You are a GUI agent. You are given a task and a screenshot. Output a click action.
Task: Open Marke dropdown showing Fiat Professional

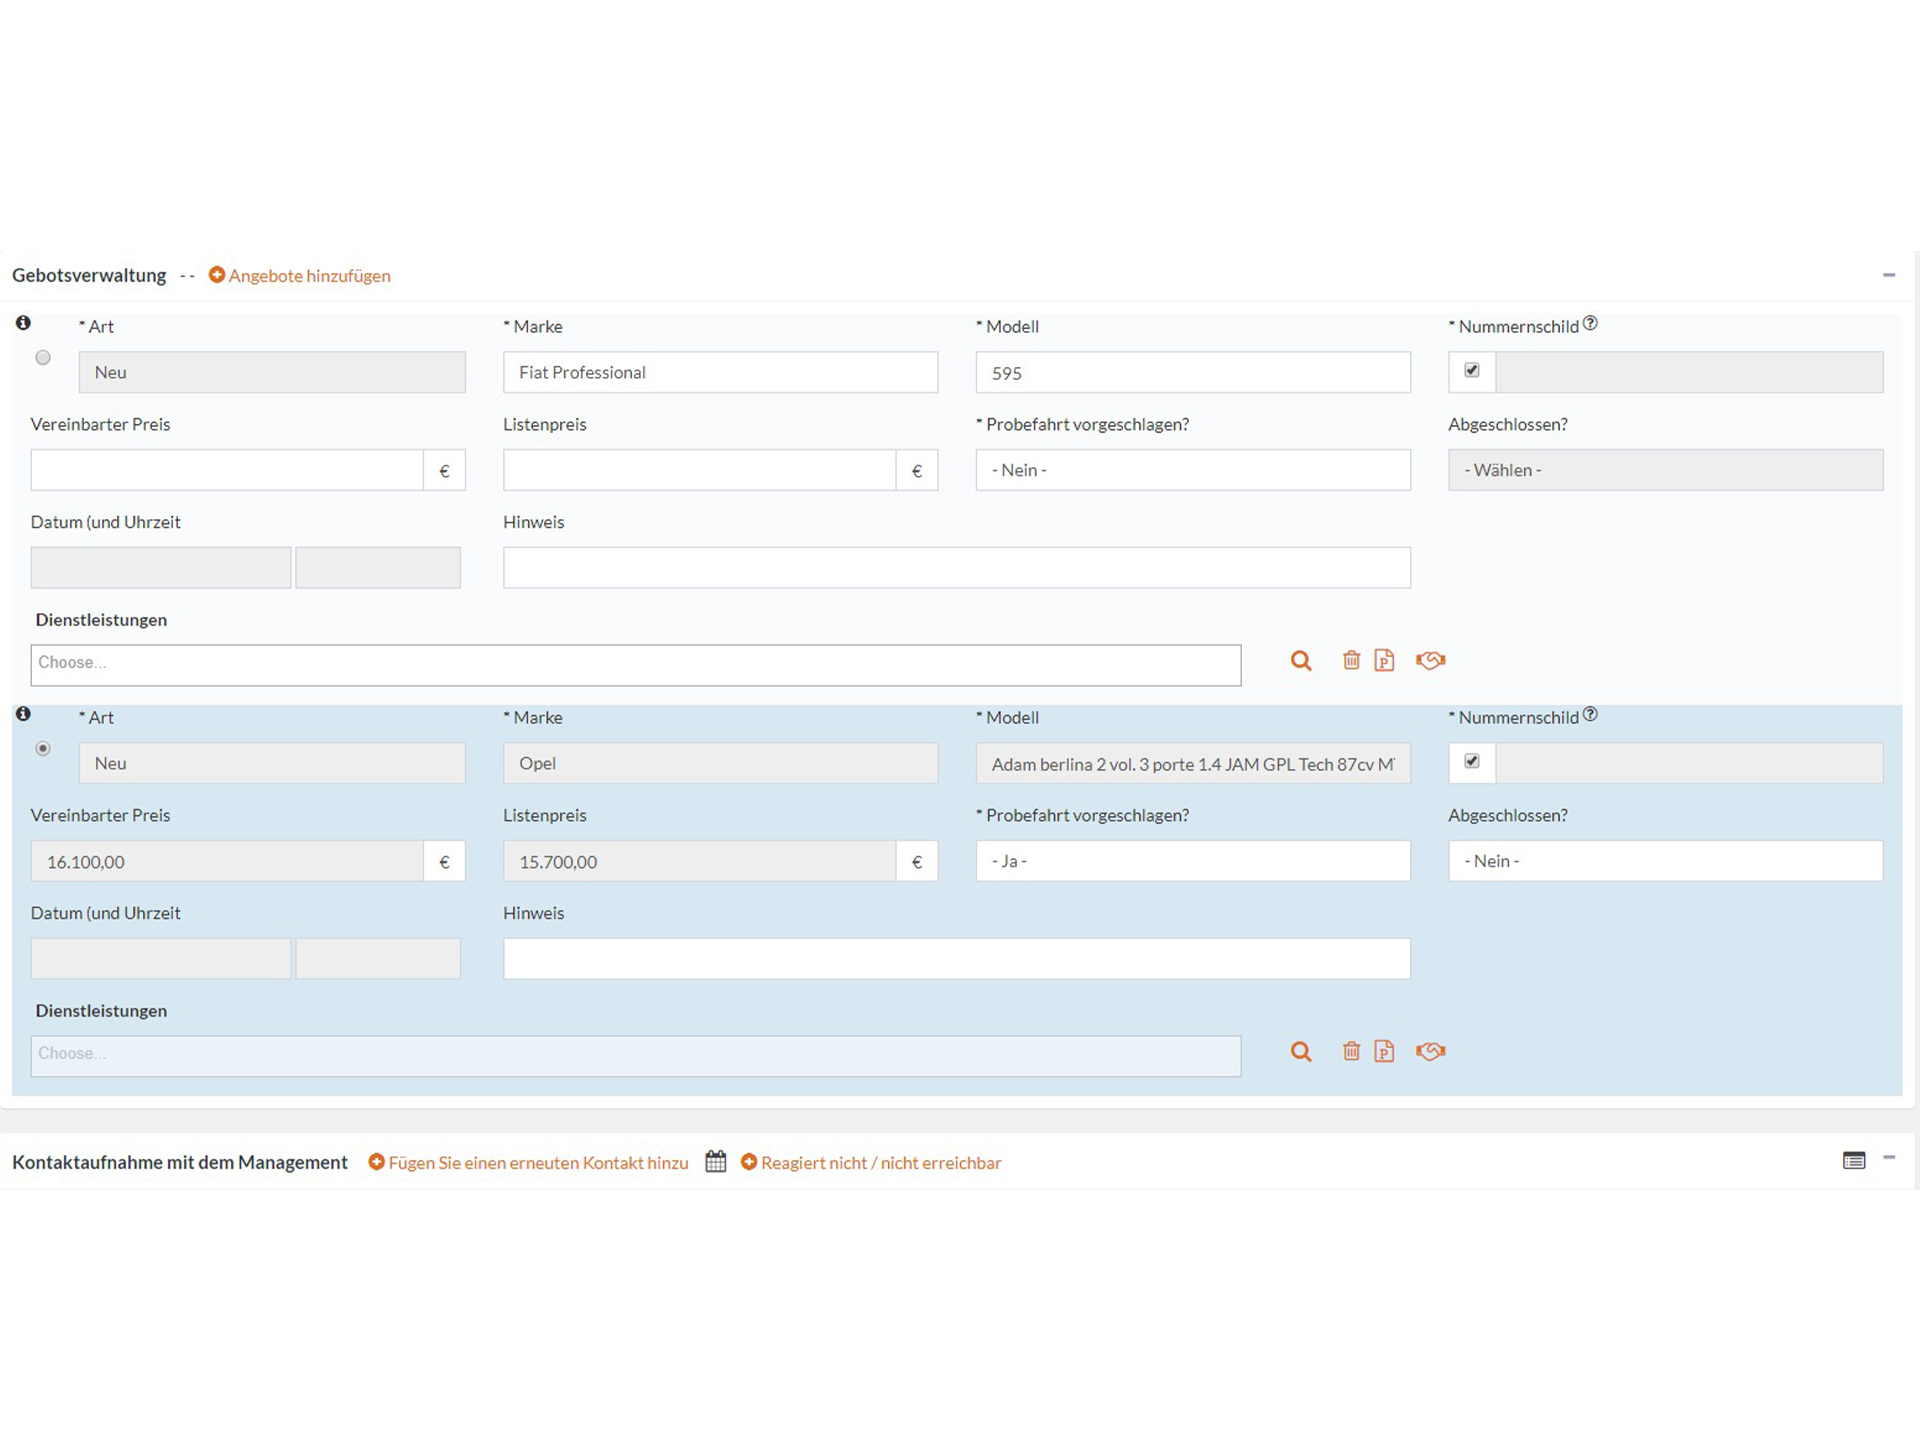tap(720, 372)
